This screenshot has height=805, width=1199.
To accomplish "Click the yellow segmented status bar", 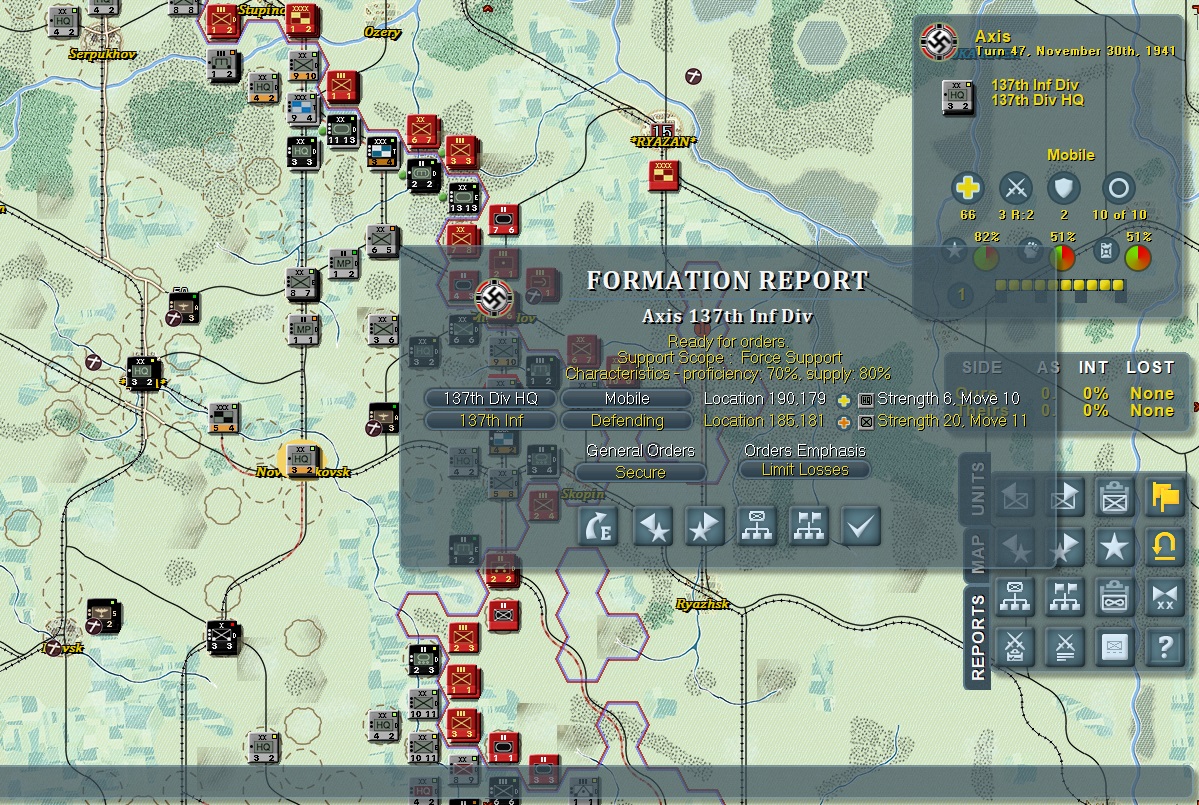I will click(1059, 285).
